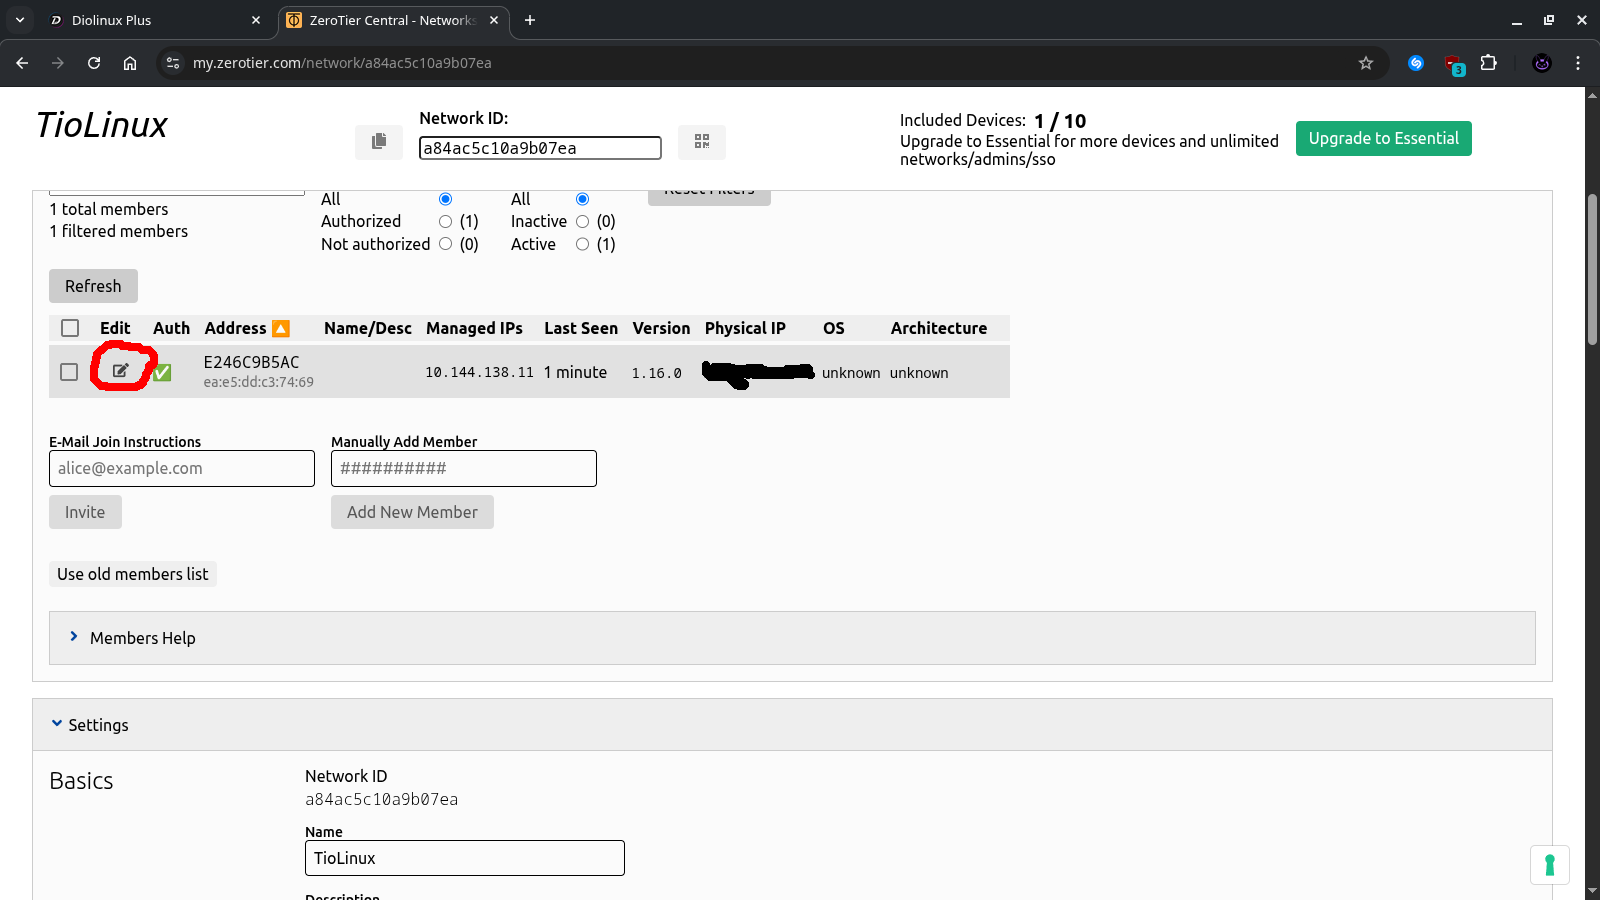The width and height of the screenshot is (1600, 900).
Task: Click the edit member pencil icon
Action: [x=120, y=371]
